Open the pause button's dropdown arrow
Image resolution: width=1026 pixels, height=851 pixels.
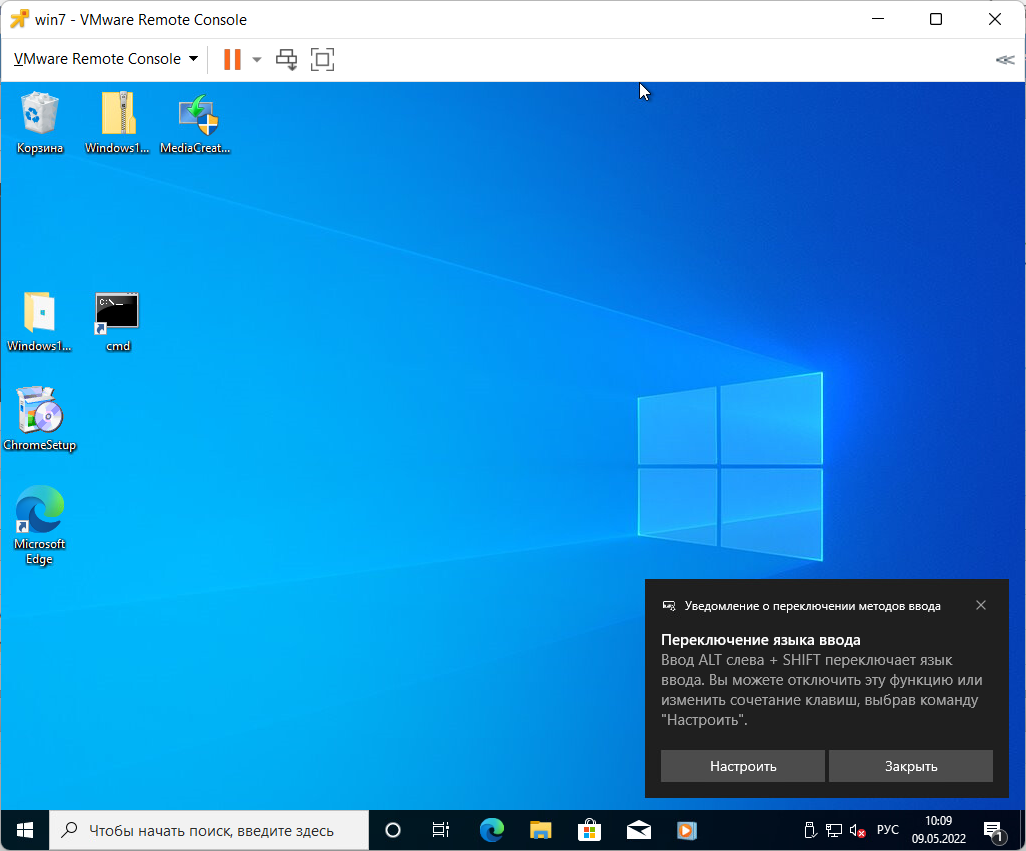click(256, 59)
